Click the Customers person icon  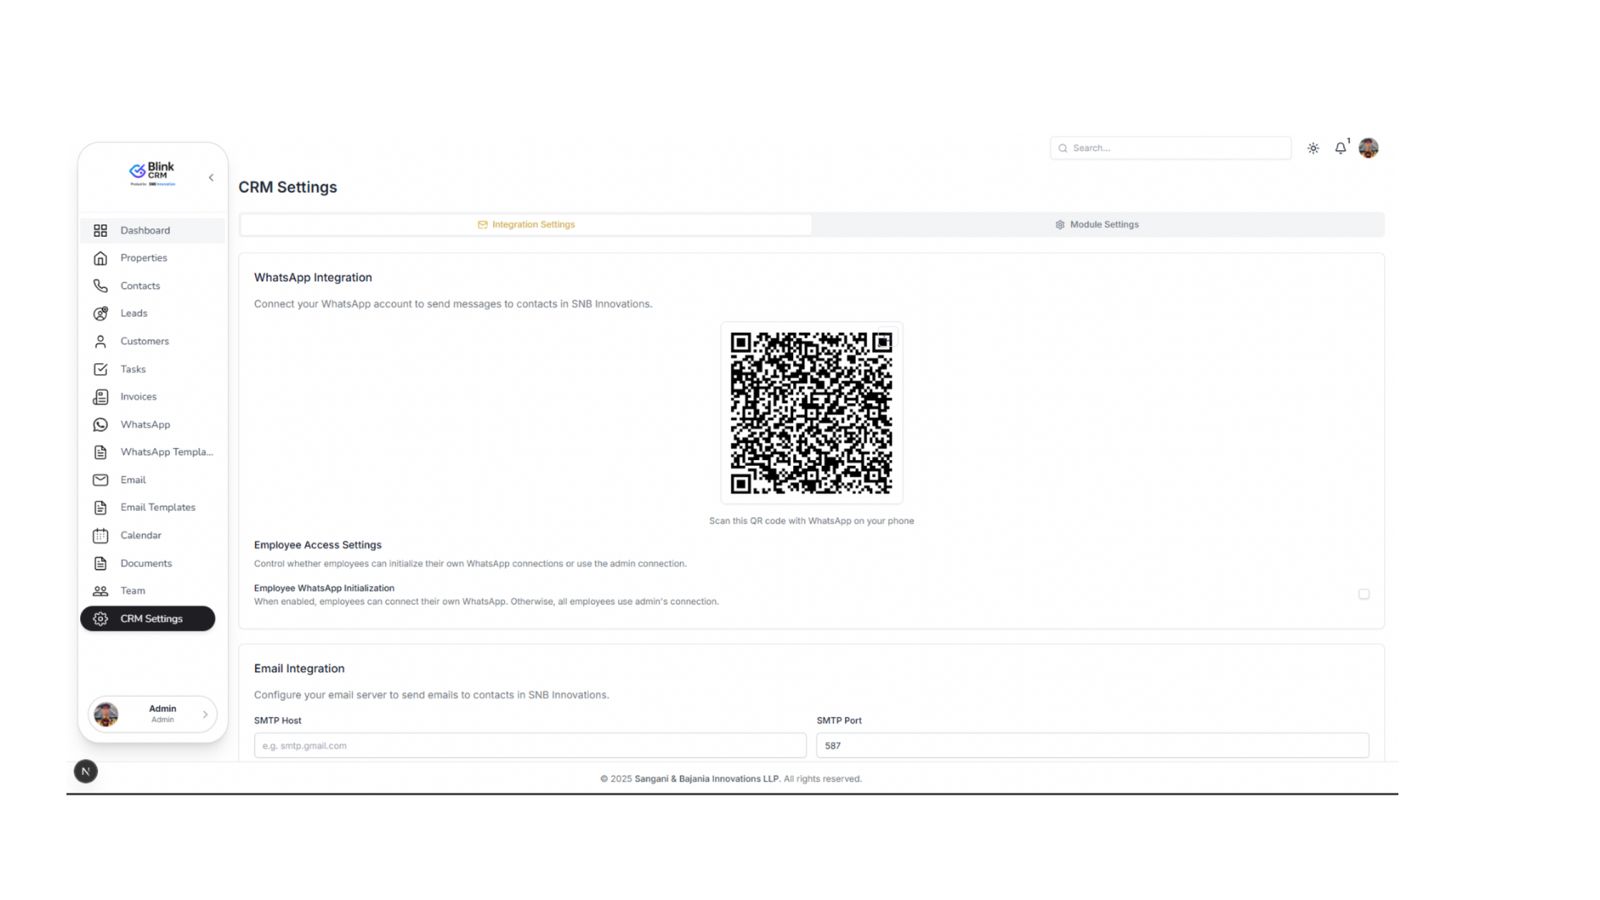click(x=100, y=342)
